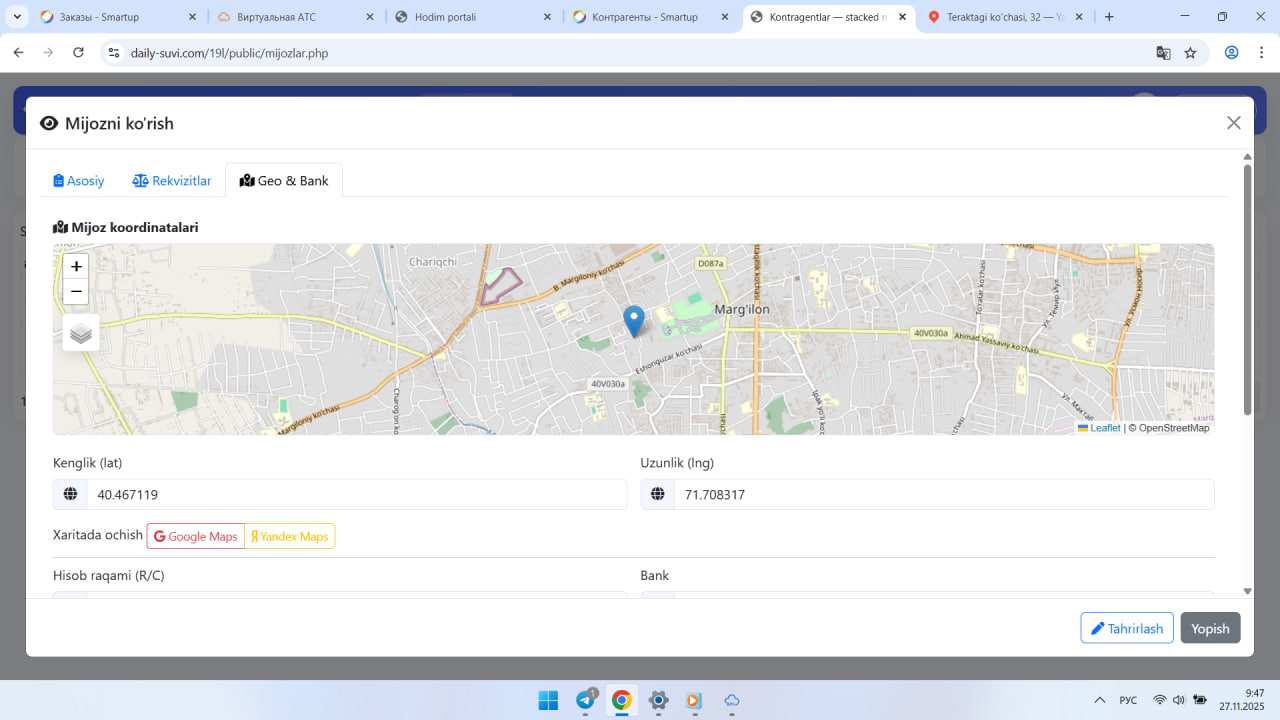Zoom in on the map
This screenshot has height=720, width=1280.
click(x=76, y=267)
